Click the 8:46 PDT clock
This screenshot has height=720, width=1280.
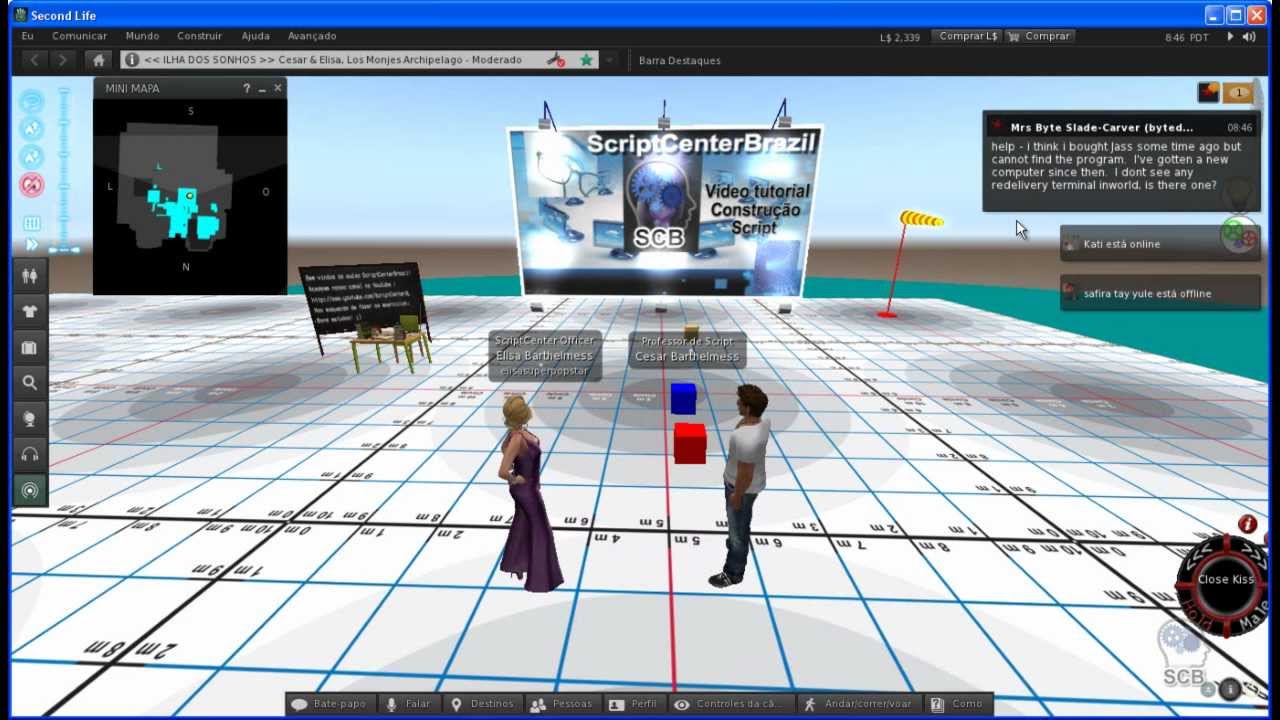1187,37
